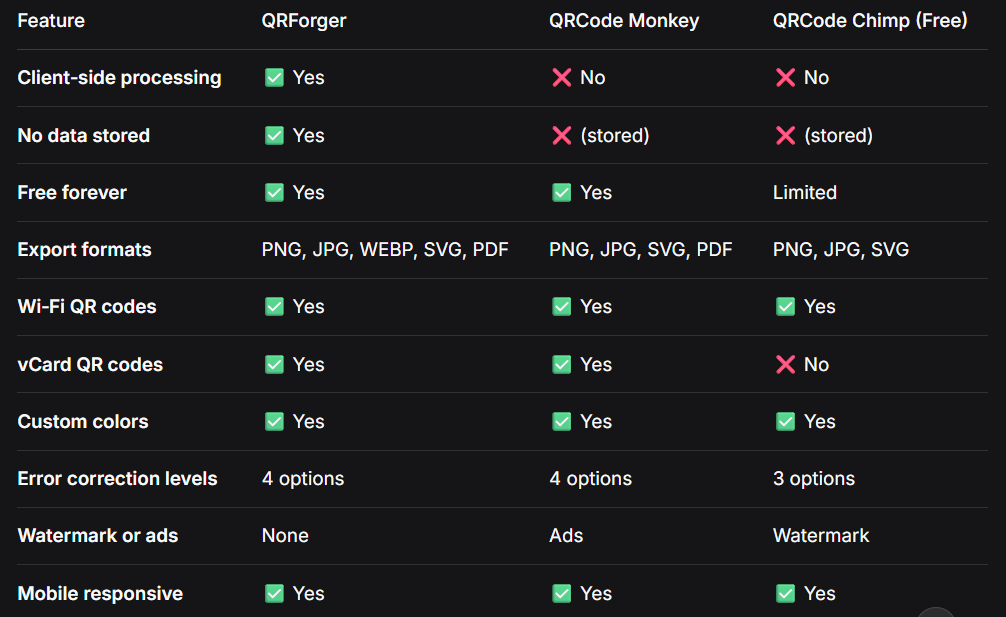The height and width of the screenshot is (617, 1006).
Task: Click the 'Watermark' cell for QRCode Chimp
Action: pyautogui.click(x=821, y=536)
